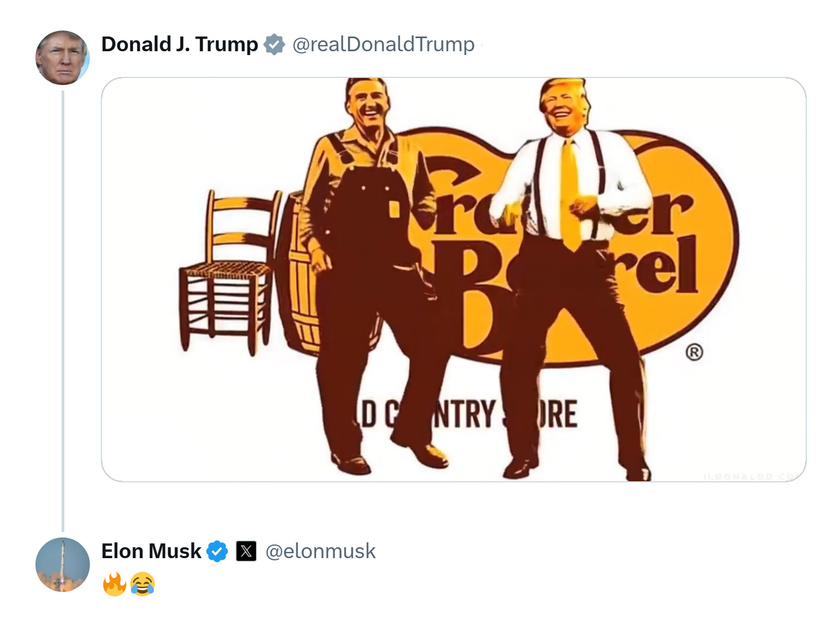Open the @elonmusk handle link
Screen dimensions: 839x635
tap(321, 551)
